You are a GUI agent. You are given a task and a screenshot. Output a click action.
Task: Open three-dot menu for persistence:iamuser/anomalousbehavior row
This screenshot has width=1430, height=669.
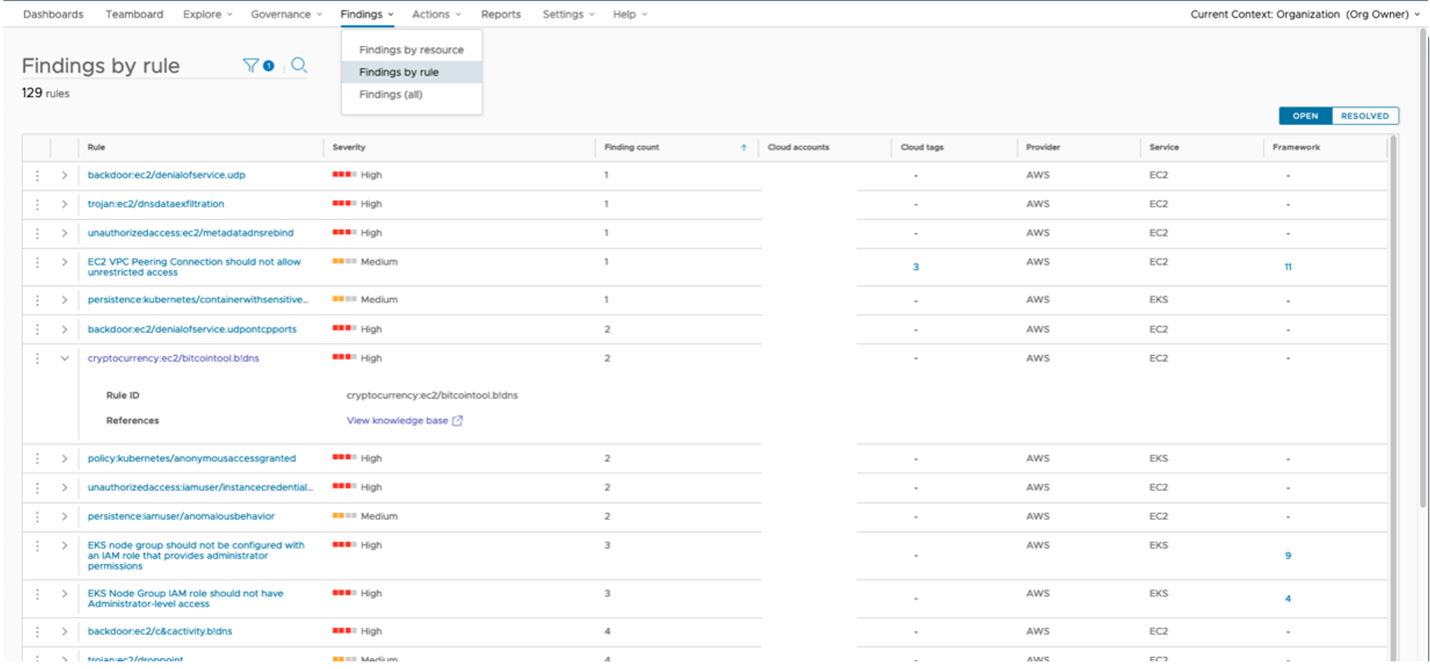click(37, 517)
